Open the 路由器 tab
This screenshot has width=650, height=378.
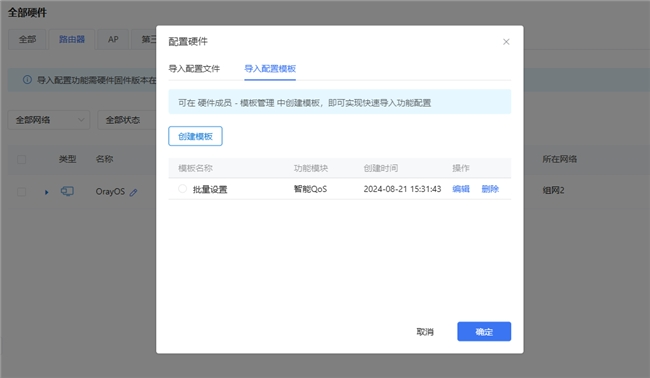[72, 39]
